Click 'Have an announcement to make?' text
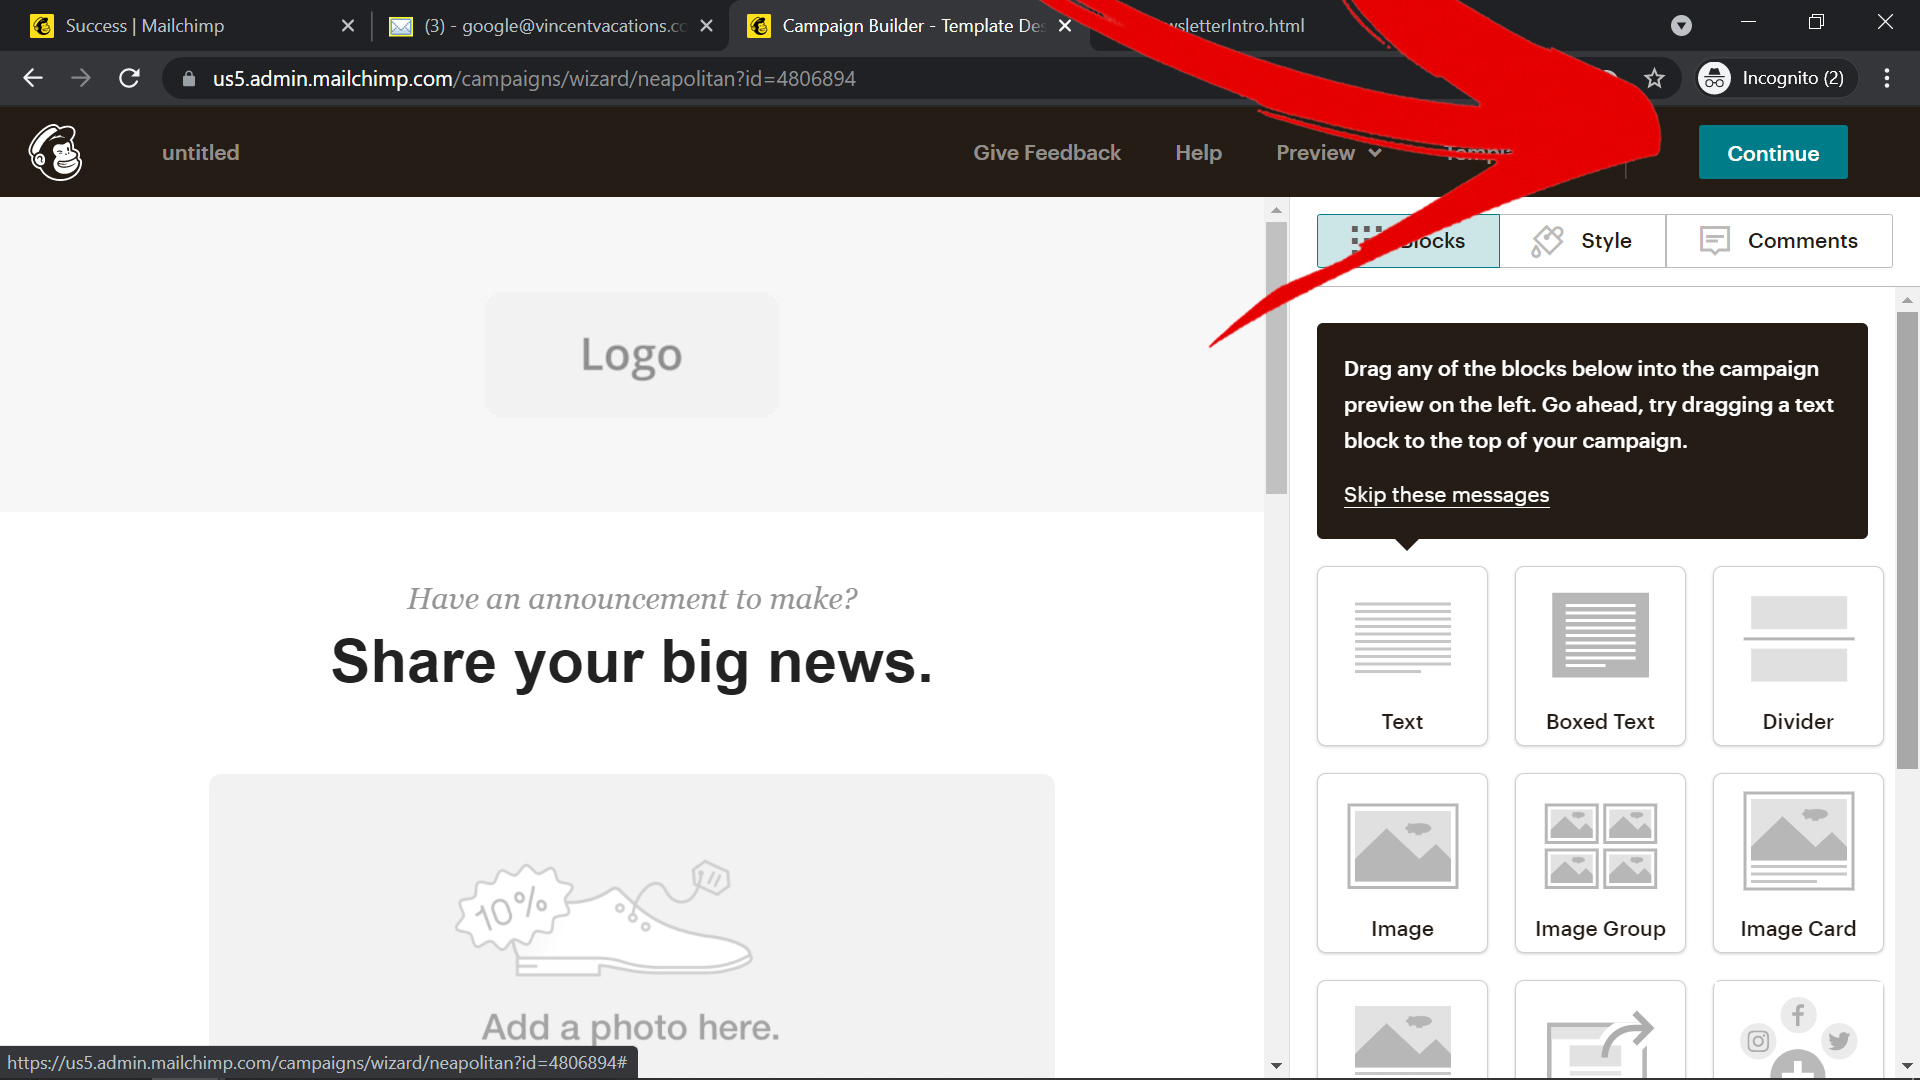This screenshot has height=1080, width=1920. [x=631, y=599]
